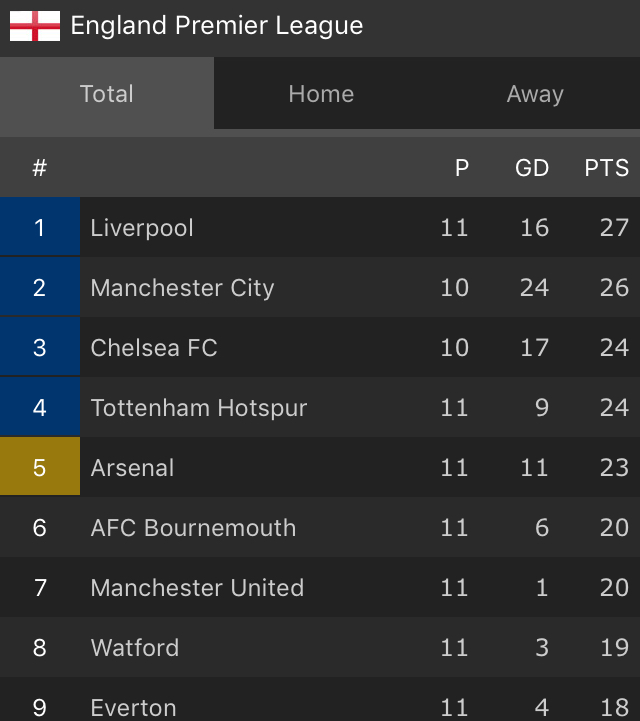
Task: Open Manchester City team page
Action: [x=182, y=288]
